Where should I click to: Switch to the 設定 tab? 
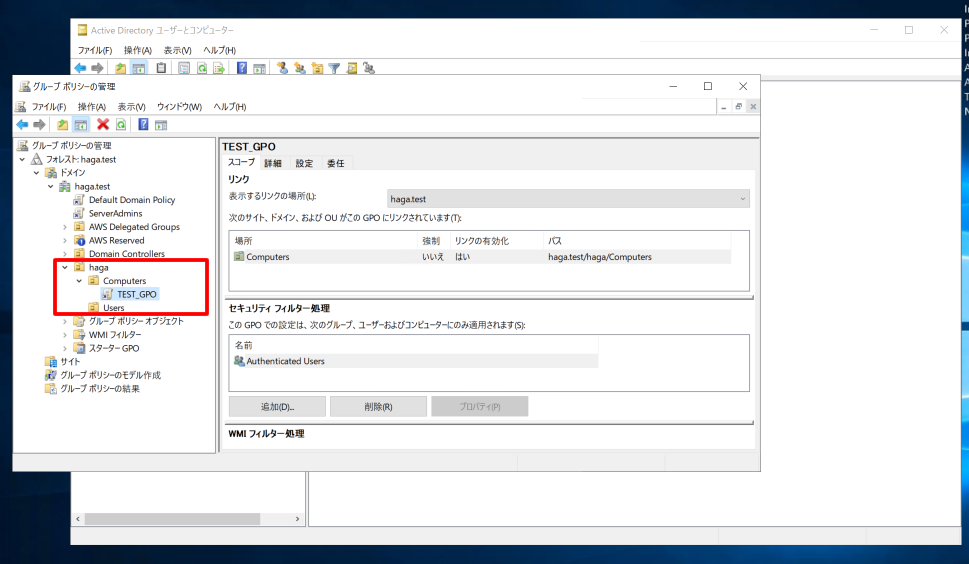[304, 163]
